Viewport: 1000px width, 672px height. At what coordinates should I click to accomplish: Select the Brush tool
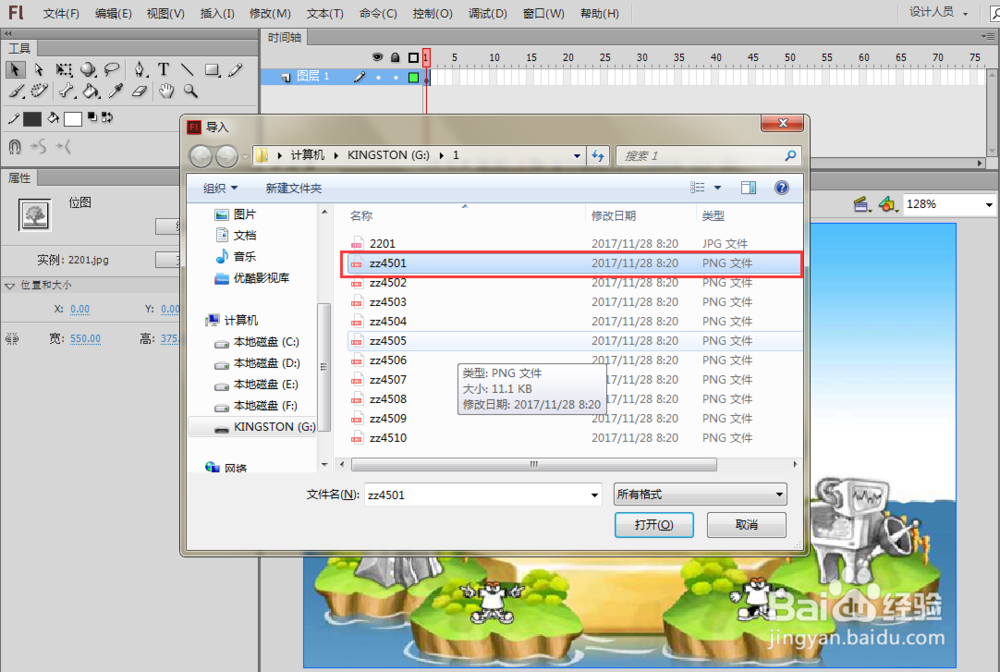point(17,91)
